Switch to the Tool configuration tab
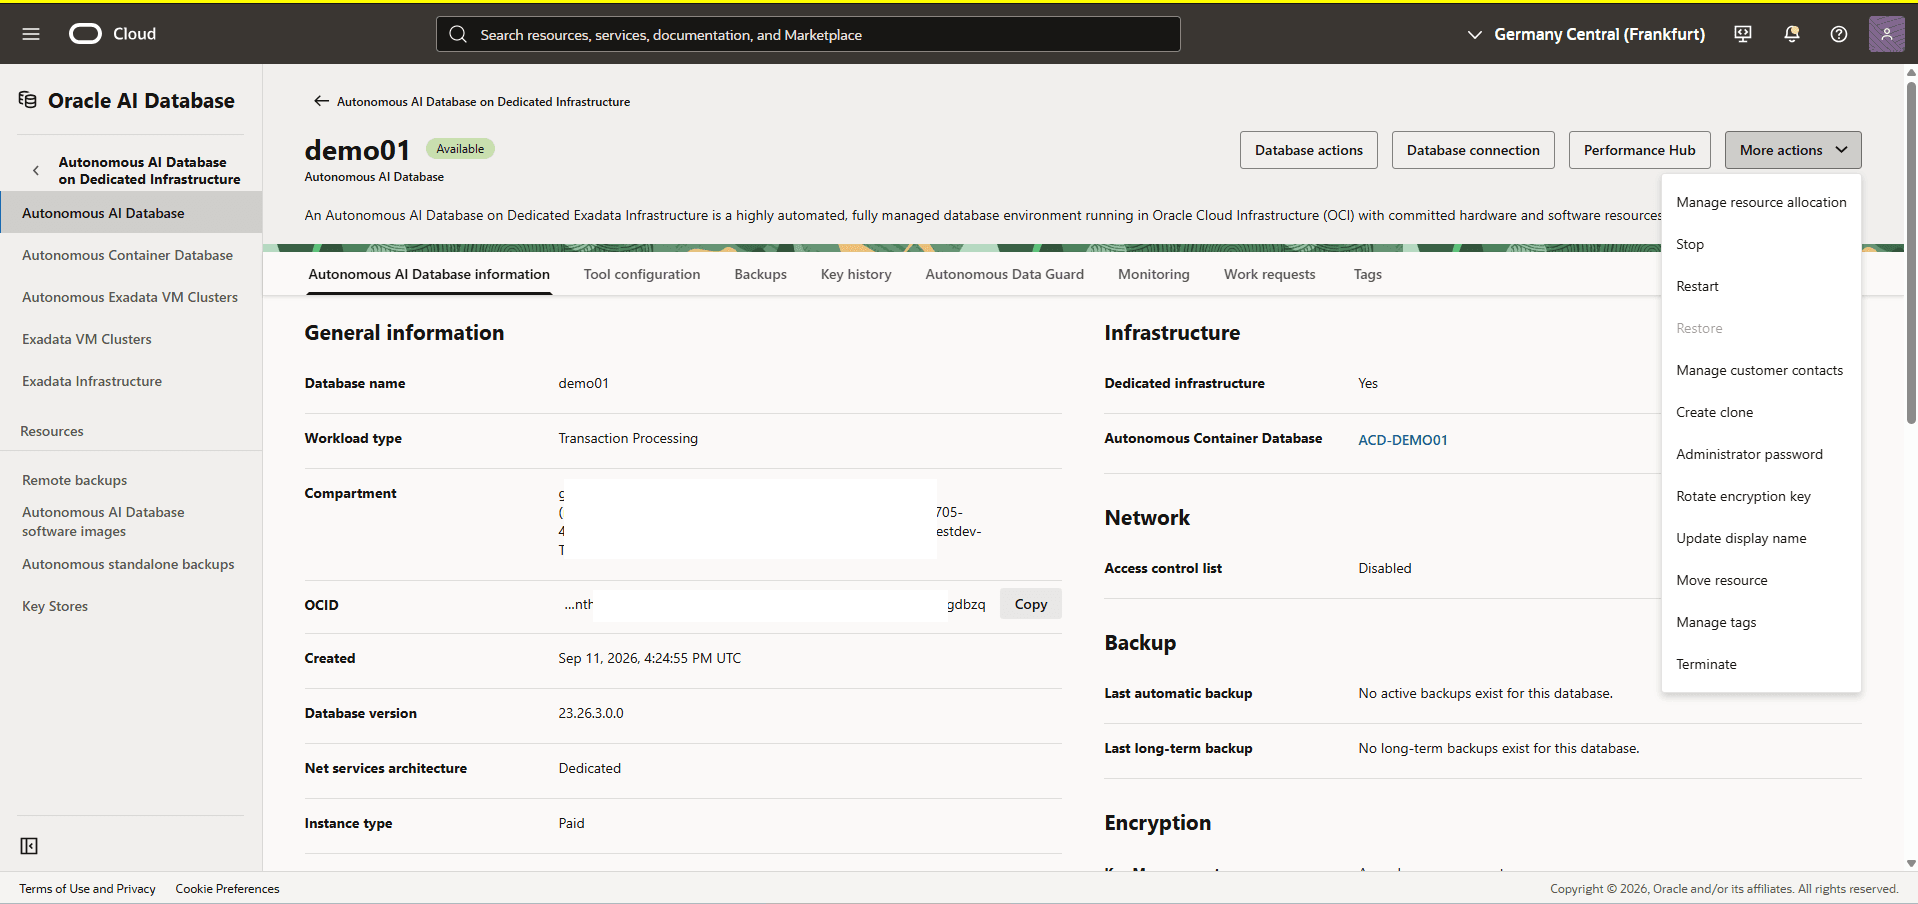Viewport: 1918px width, 904px height. (x=642, y=274)
